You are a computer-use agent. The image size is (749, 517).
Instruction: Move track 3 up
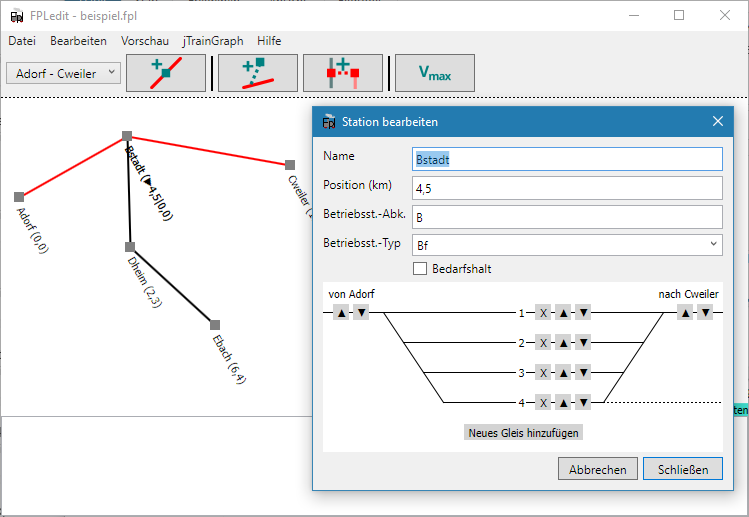click(x=563, y=373)
